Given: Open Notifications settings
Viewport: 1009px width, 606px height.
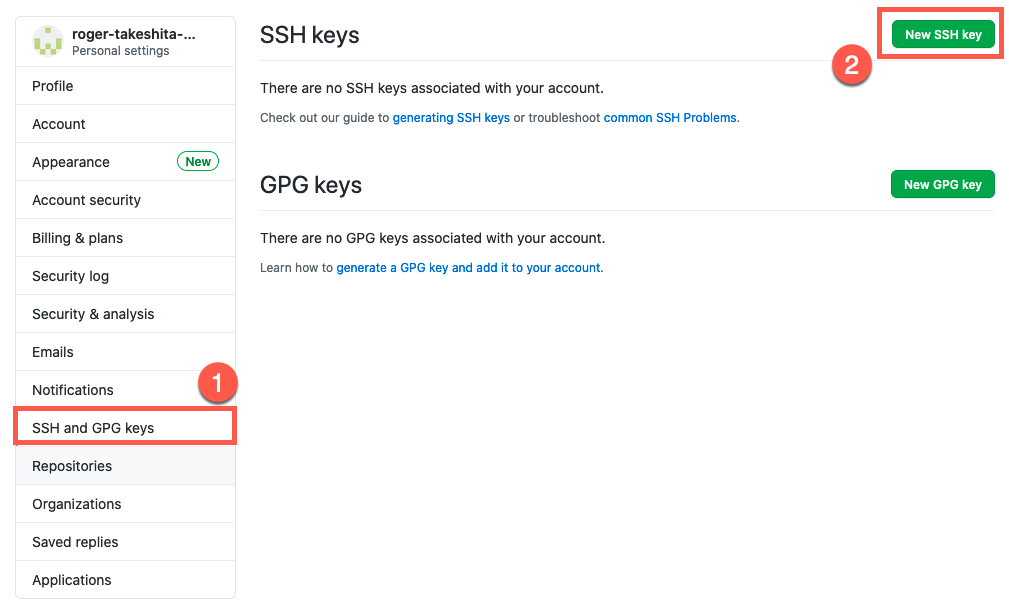Looking at the screenshot, I should (73, 390).
